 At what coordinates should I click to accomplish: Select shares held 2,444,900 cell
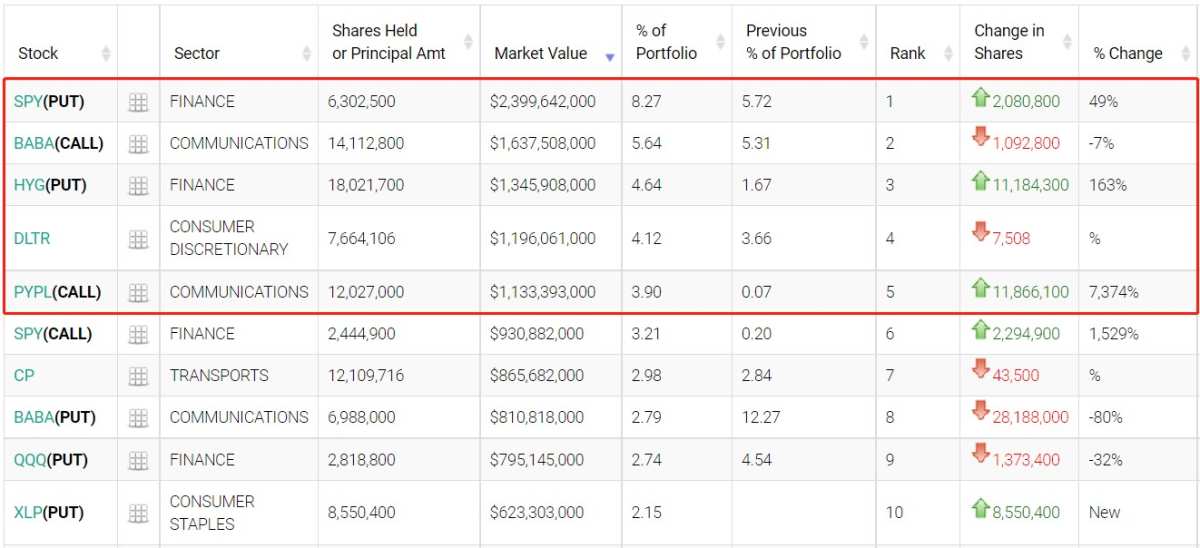coord(361,334)
